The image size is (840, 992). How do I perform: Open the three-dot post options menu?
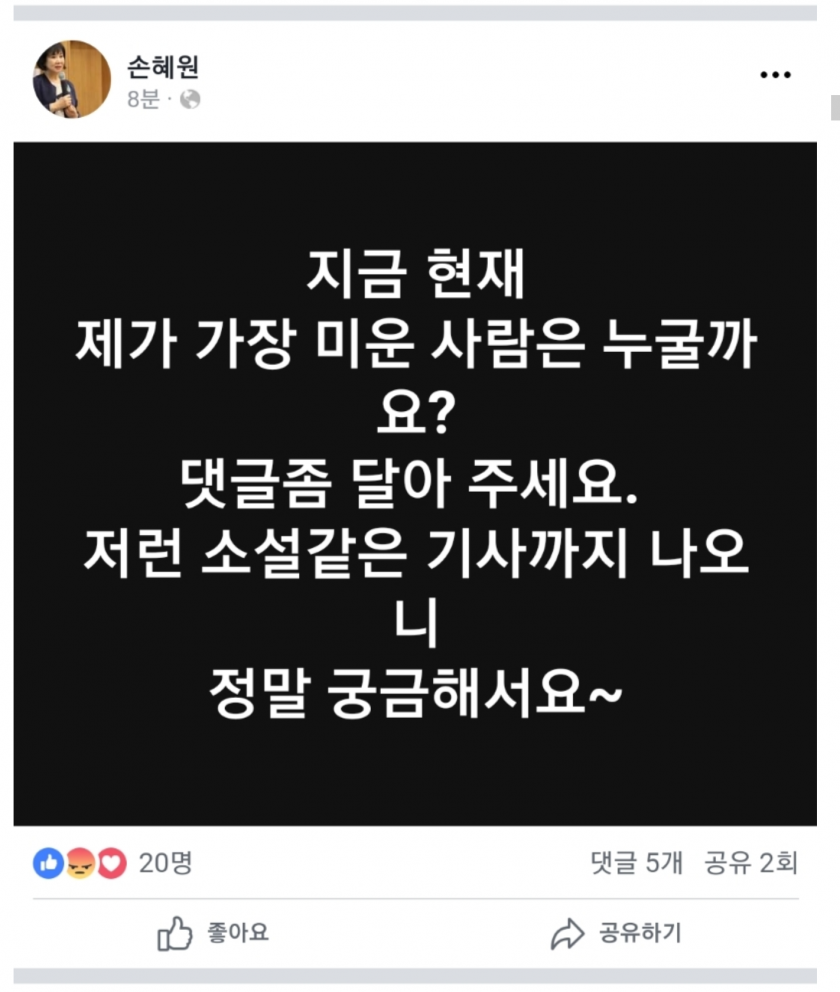coord(775,75)
